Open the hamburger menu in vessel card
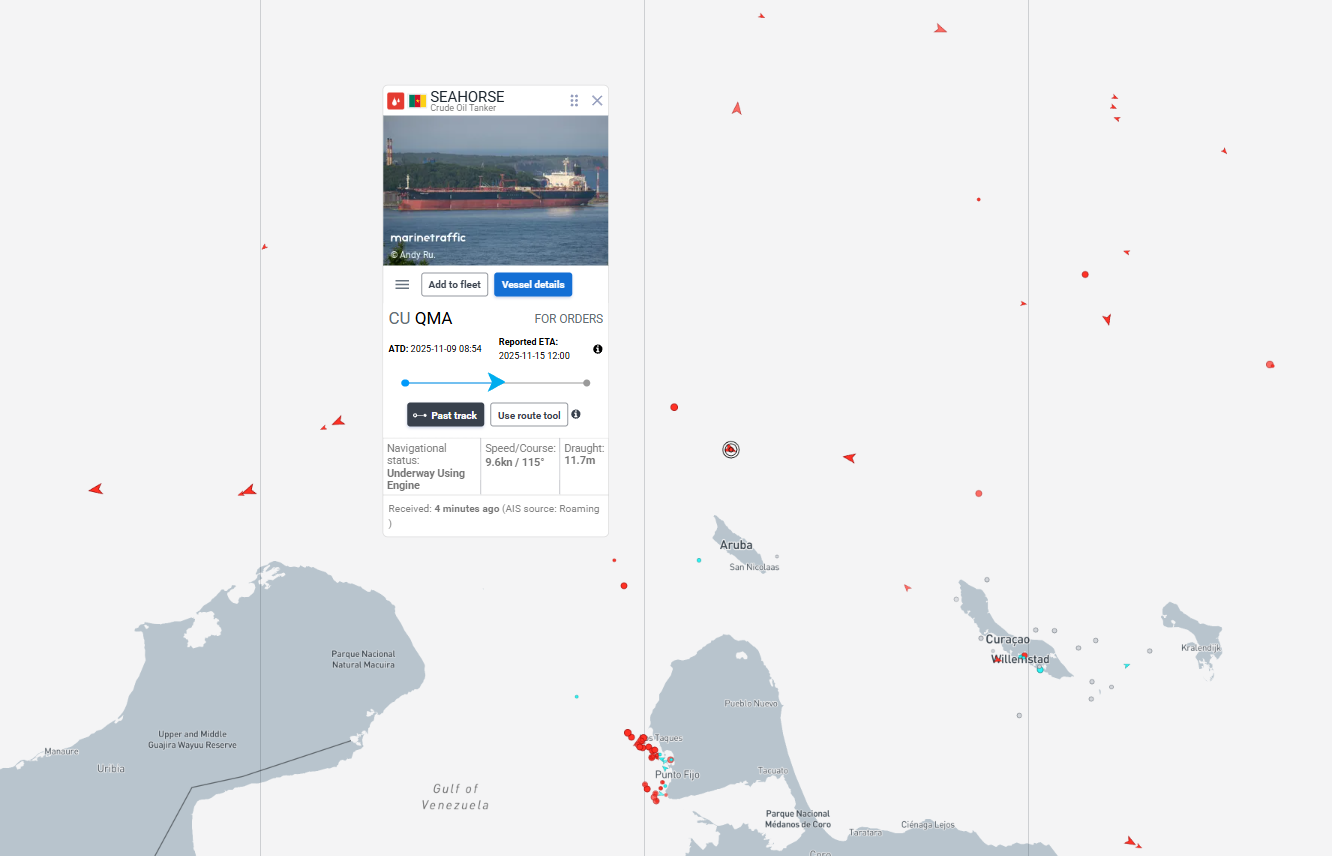1332x856 pixels. coord(402,285)
